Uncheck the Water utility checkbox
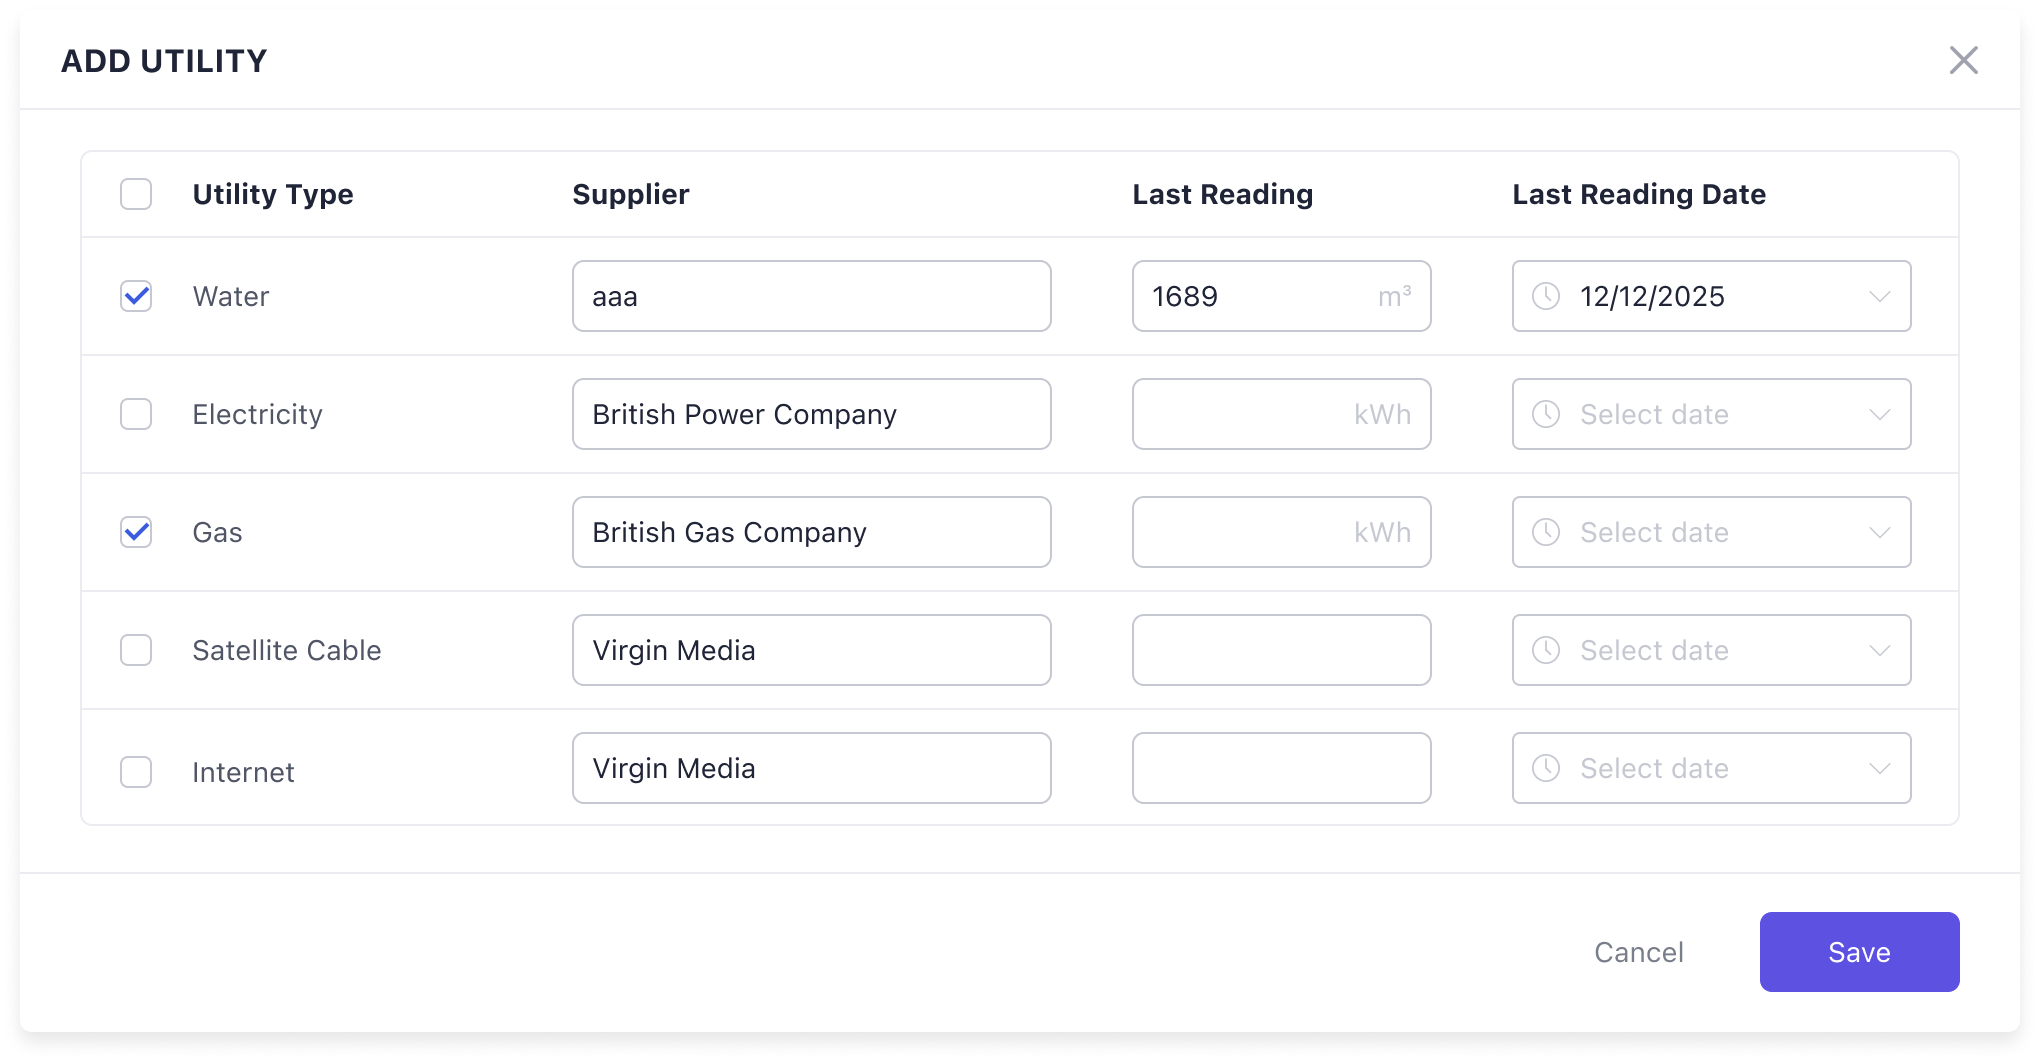 click(x=136, y=296)
